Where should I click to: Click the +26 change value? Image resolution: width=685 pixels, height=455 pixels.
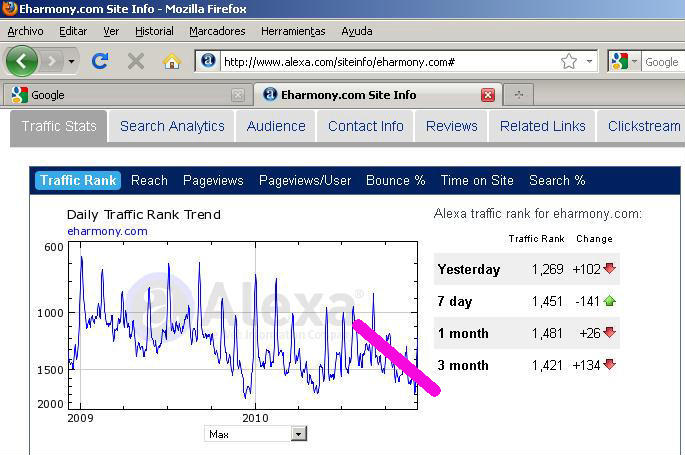(590, 333)
